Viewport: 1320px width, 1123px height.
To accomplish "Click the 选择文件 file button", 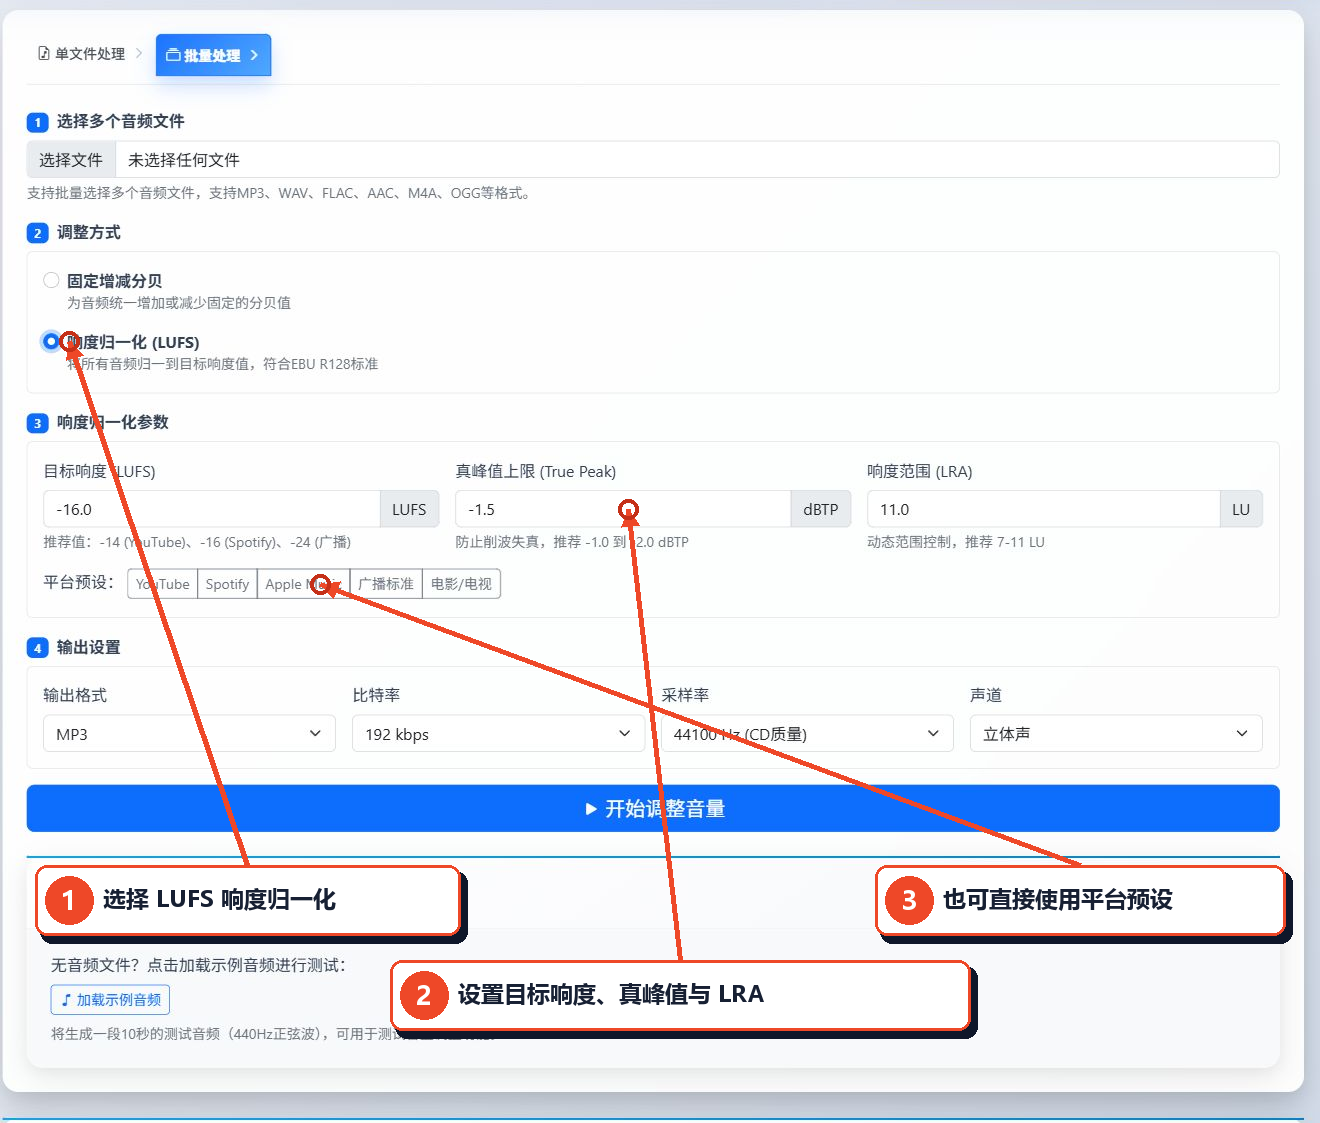I will (71, 160).
